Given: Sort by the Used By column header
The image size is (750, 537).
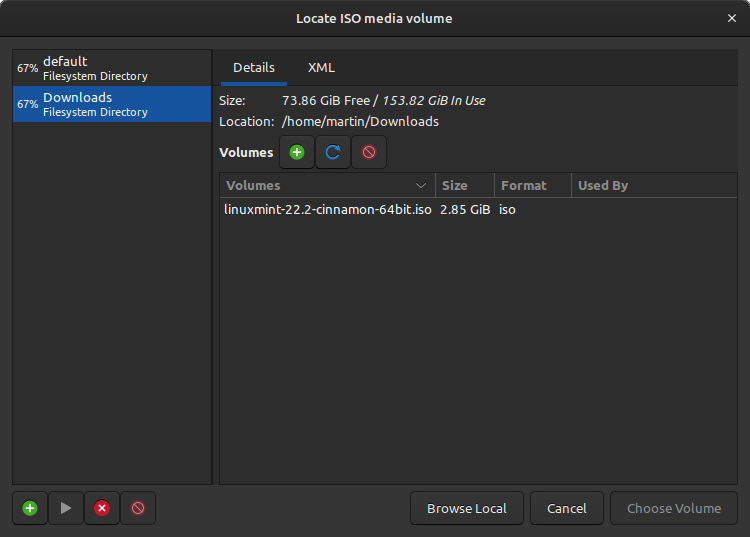Looking at the screenshot, I should [654, 185].
